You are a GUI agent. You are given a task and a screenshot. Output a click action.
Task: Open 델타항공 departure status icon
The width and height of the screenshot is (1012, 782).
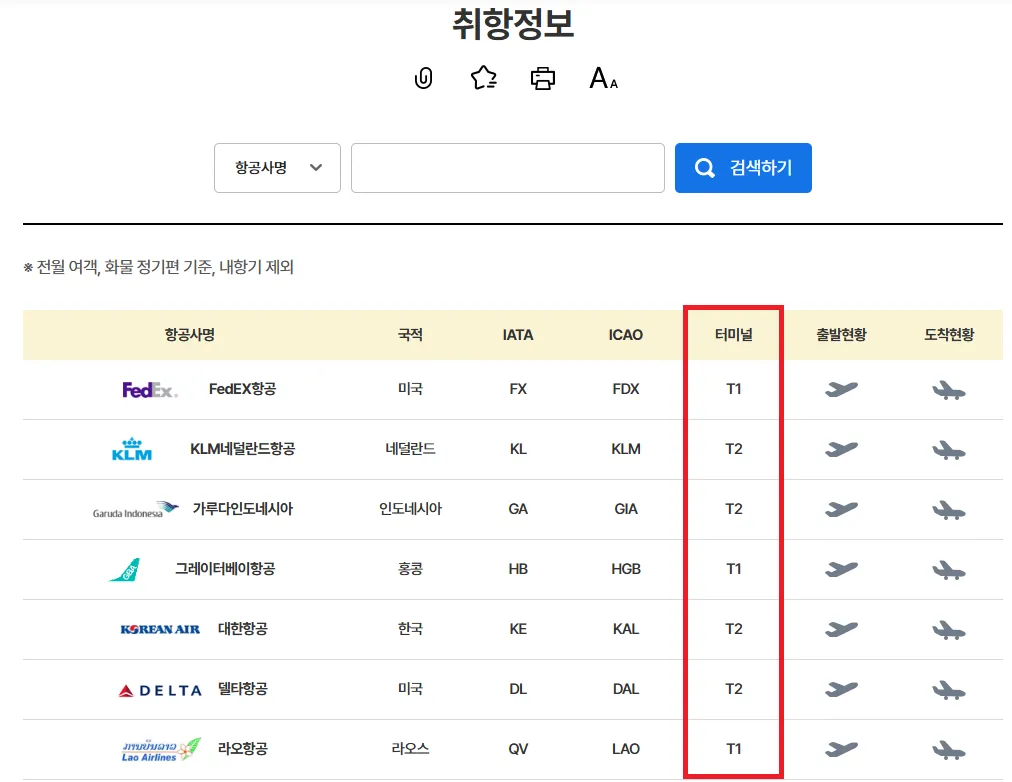[841, 689]
